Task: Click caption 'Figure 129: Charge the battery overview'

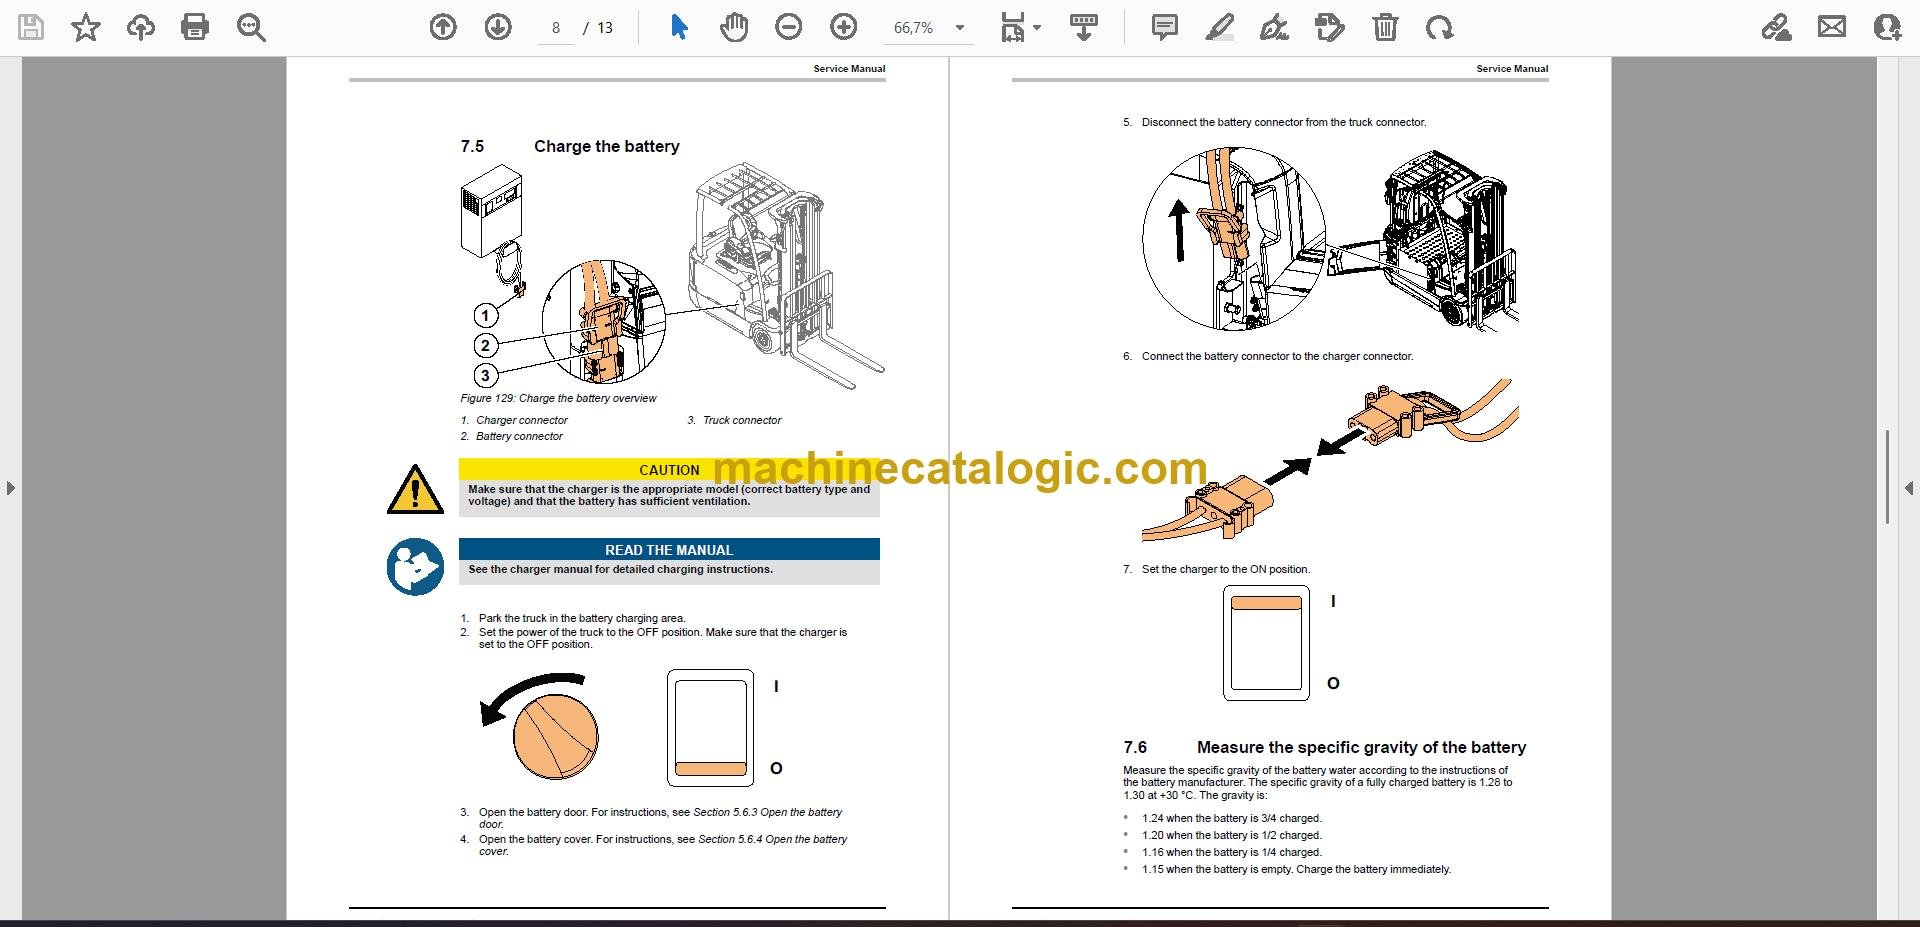Action: tap(558, 398)
